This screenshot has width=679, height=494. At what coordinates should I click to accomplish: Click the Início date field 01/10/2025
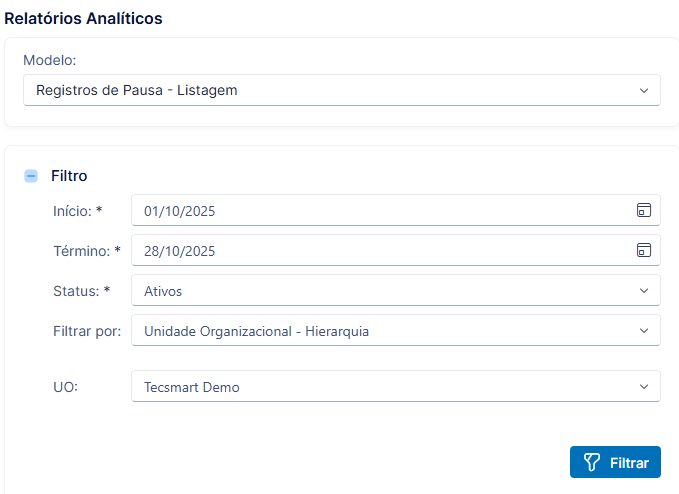(396, 210)
